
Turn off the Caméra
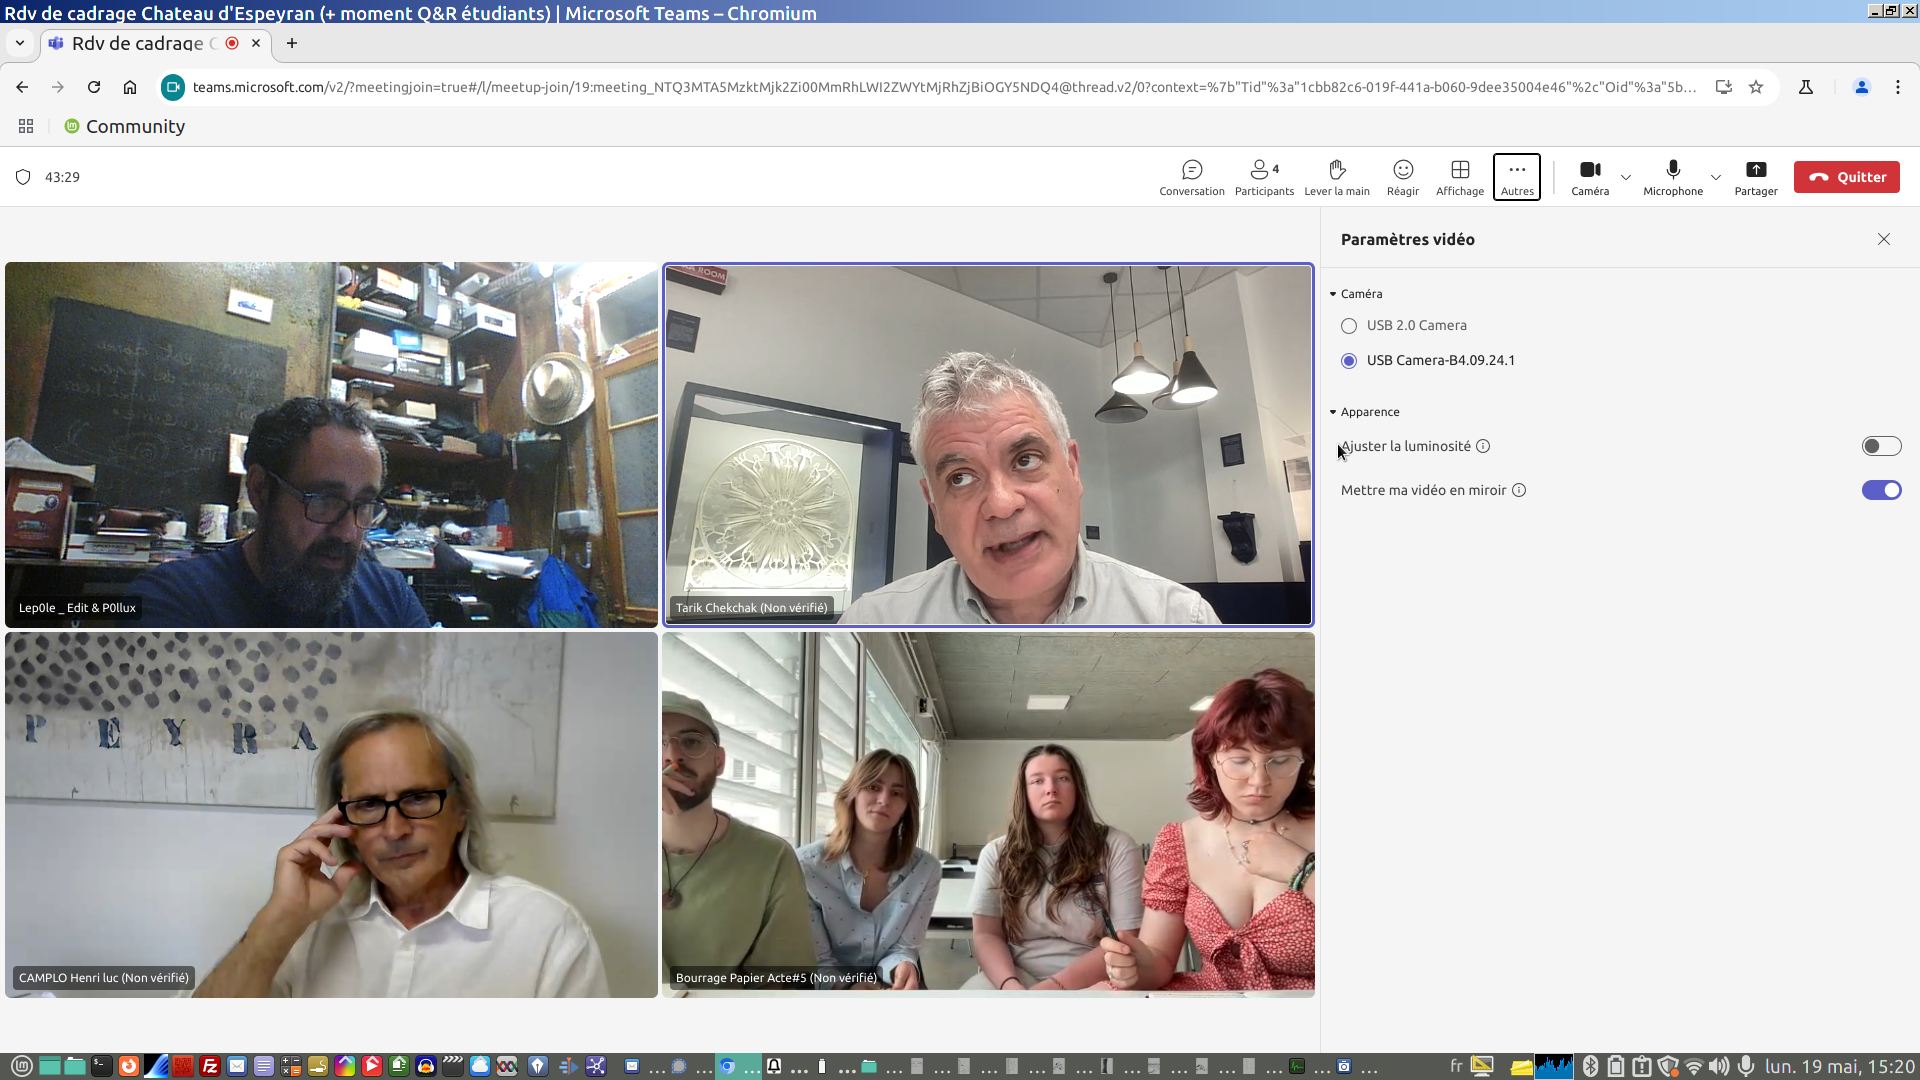[1589, 177]
